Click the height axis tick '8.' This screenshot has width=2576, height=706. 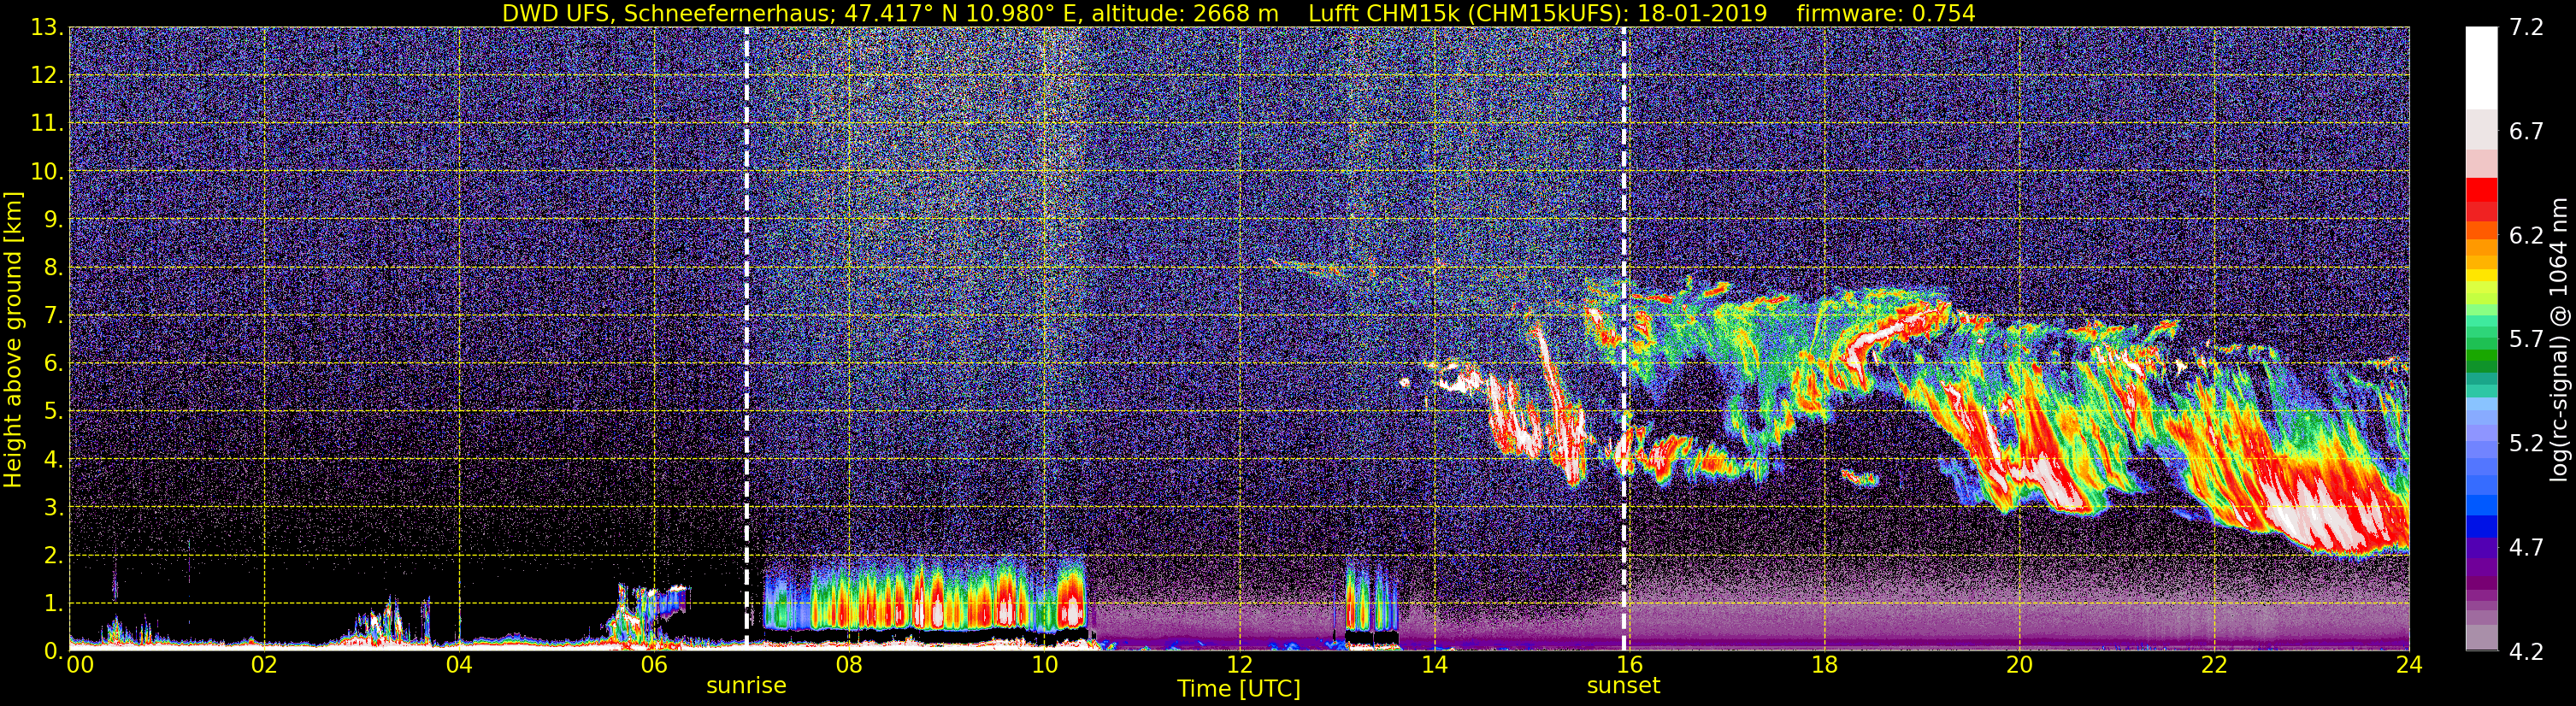click(x=53, y=267)
